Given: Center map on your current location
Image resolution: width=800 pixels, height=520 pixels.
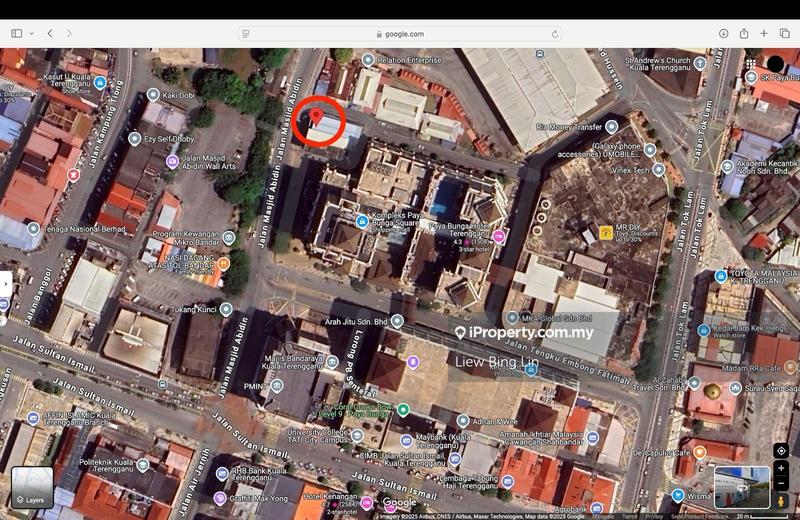Looking at the screenshot, I should 781,450.
